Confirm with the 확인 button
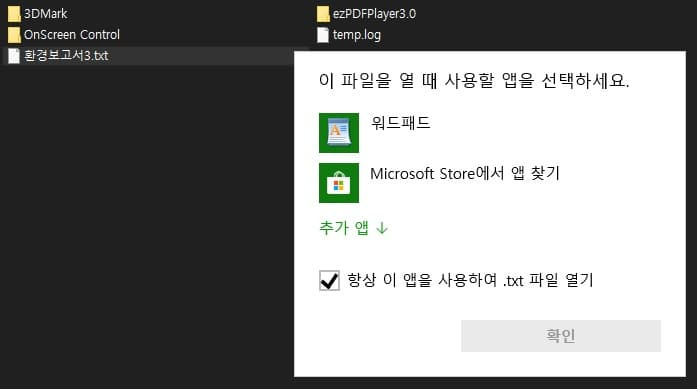Image resolution: width=697 pixels, height=389 pixels. pos(561,336)
